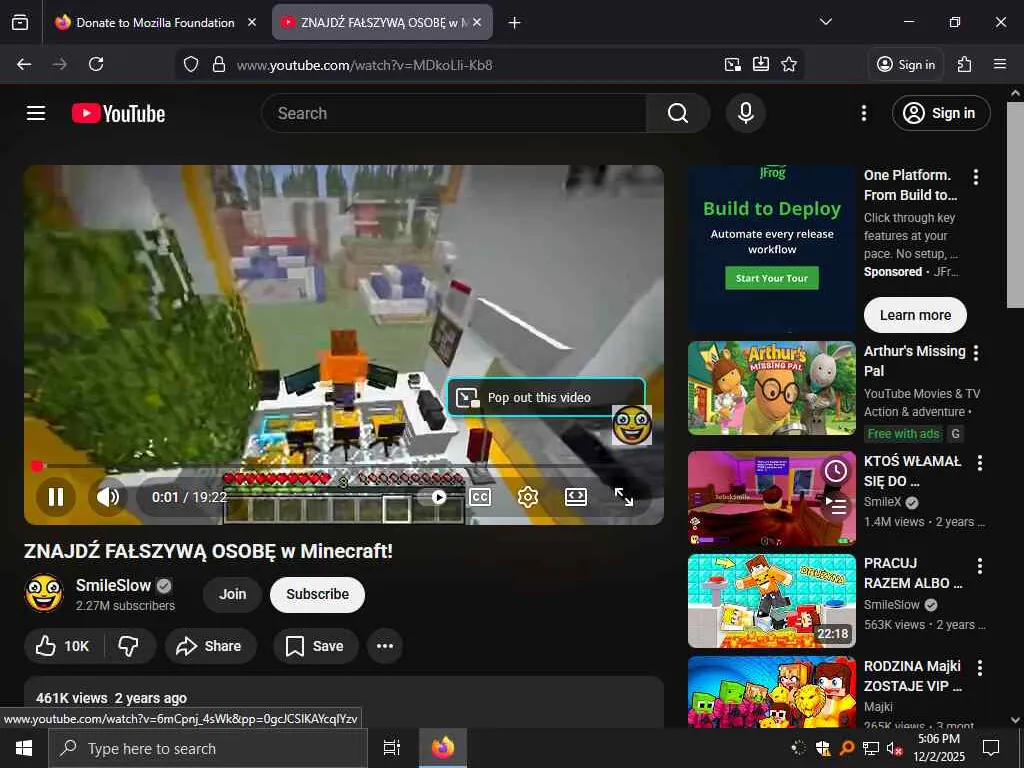The height and width of the screenshot is (768, 1024).
Task: Open a new browser tab
Action: (x=515, y=23)
